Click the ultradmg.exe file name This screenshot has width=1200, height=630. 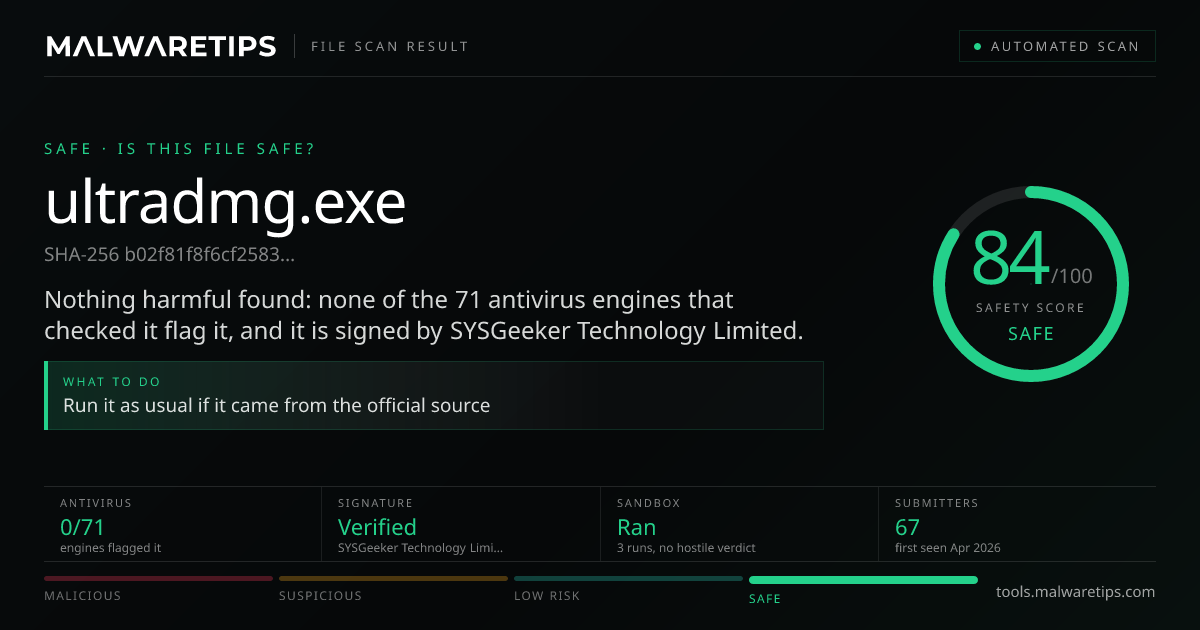pos(225,203)
